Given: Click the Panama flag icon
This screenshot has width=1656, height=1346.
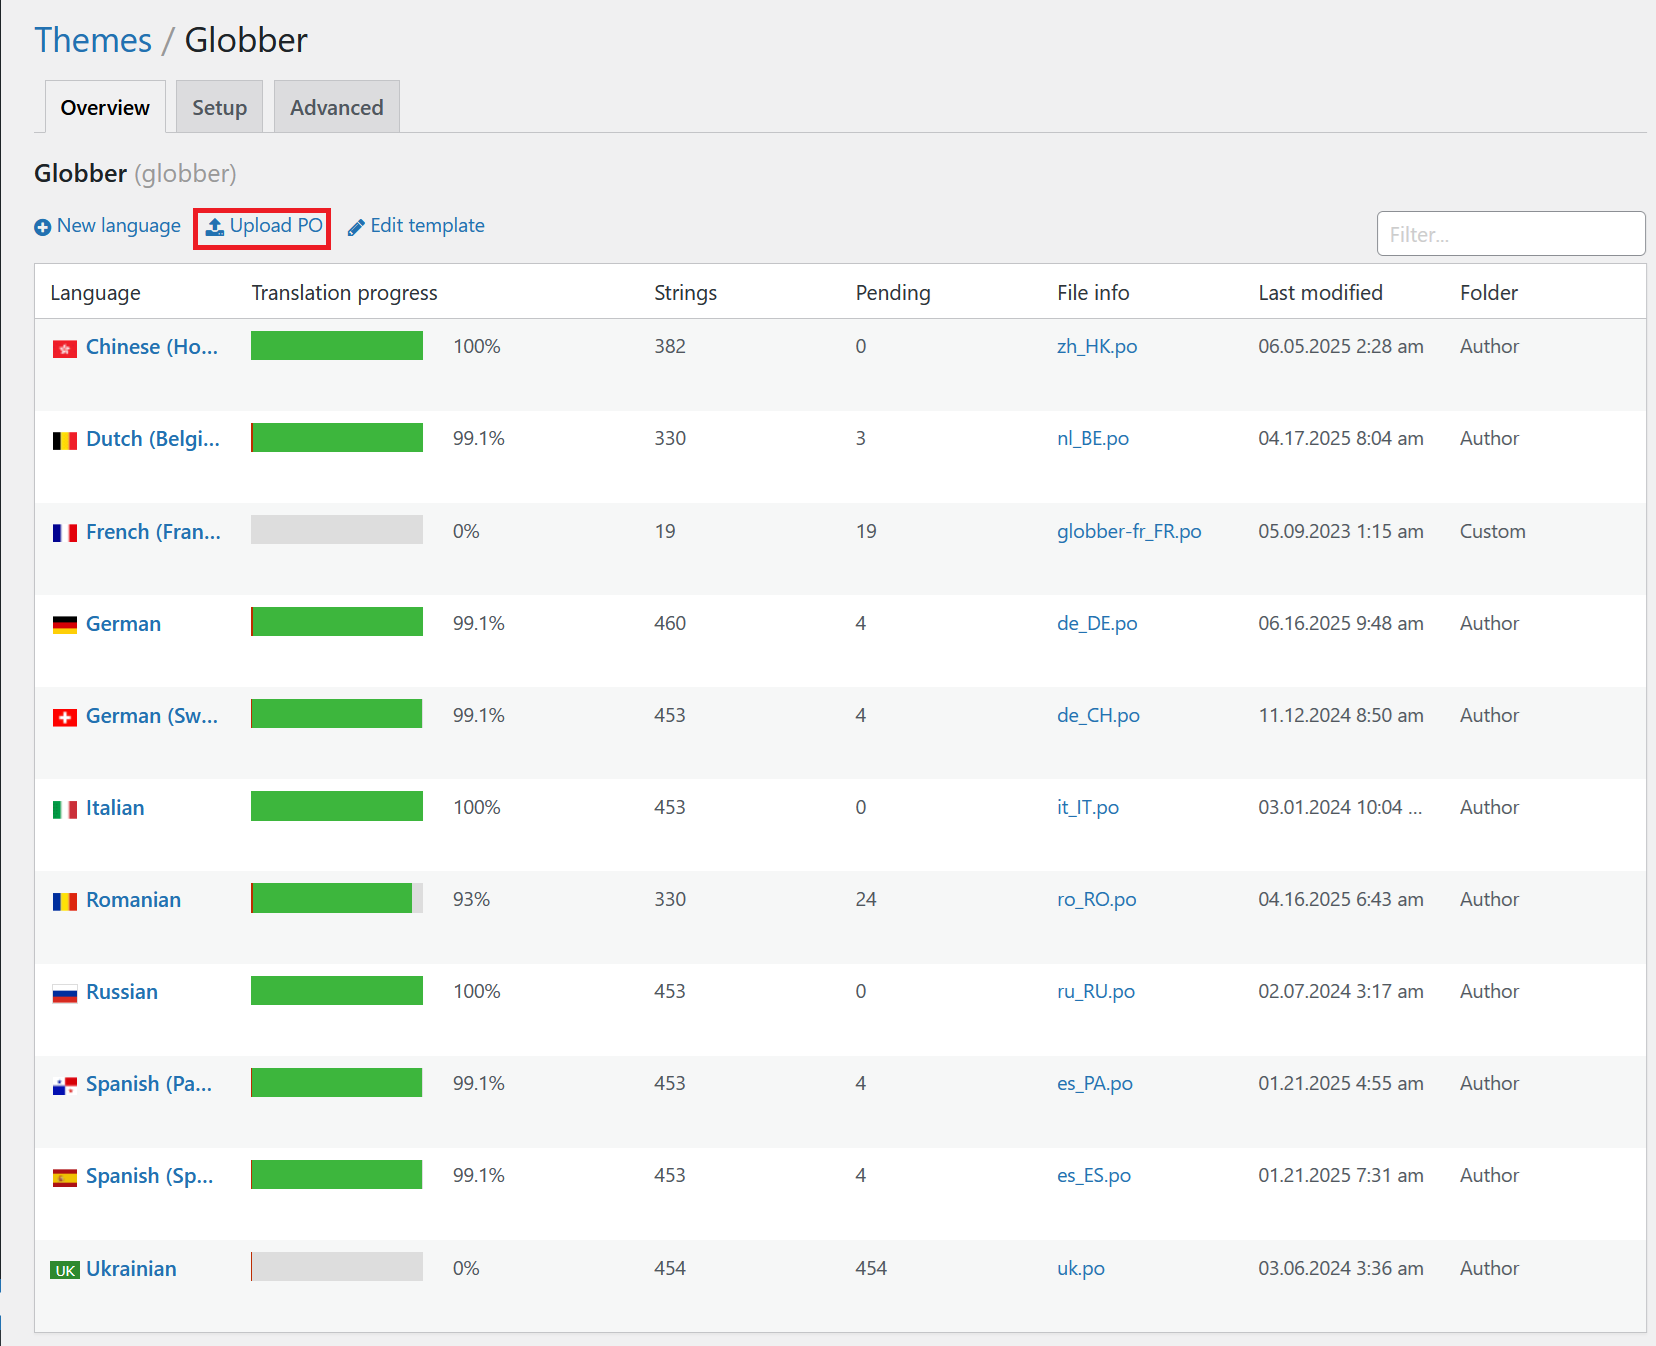Looking at the screenshot, I should point(65,1086).
